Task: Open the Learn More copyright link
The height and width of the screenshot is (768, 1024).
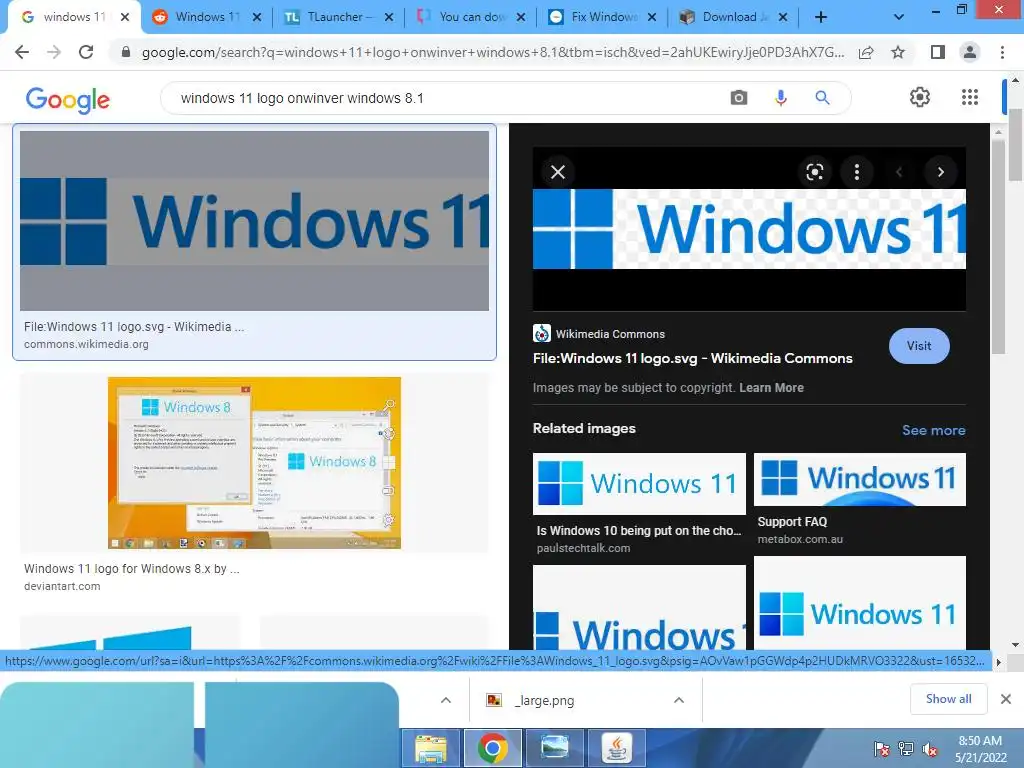Action: coord(771,388)
